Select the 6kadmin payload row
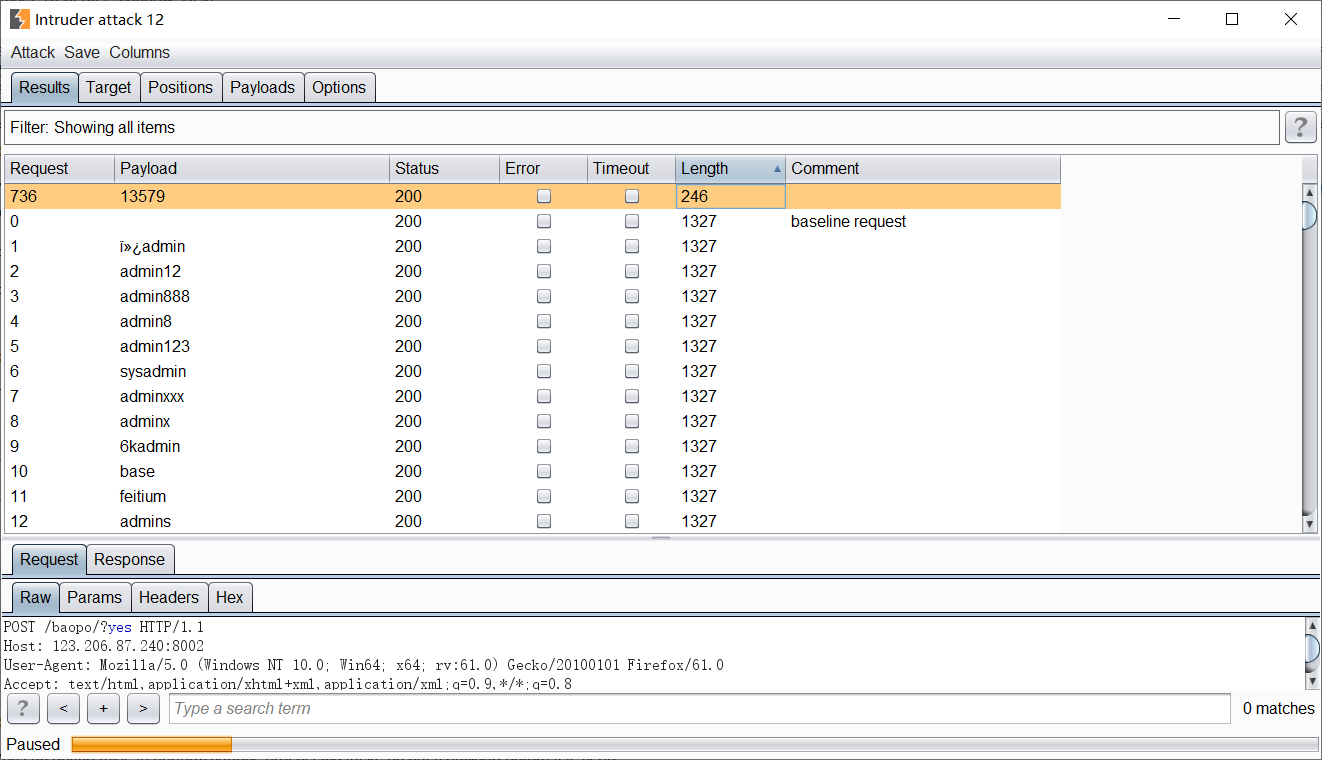1322x760 pixels. coord(533,446)
